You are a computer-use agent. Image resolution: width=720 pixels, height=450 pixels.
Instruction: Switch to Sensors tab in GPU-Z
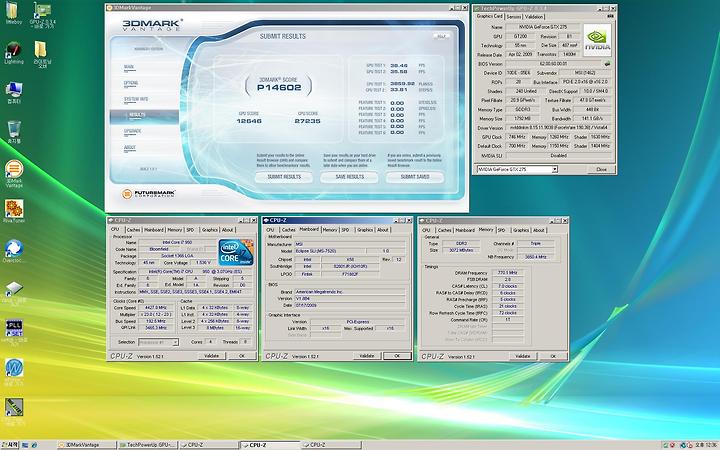513,17
